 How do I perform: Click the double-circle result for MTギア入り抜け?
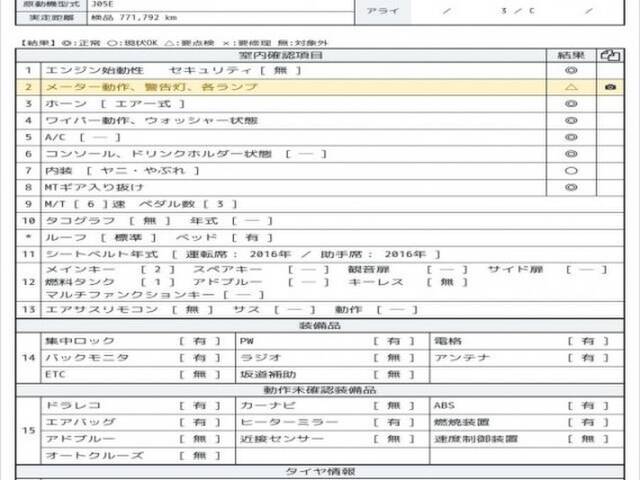click(571, 187)
